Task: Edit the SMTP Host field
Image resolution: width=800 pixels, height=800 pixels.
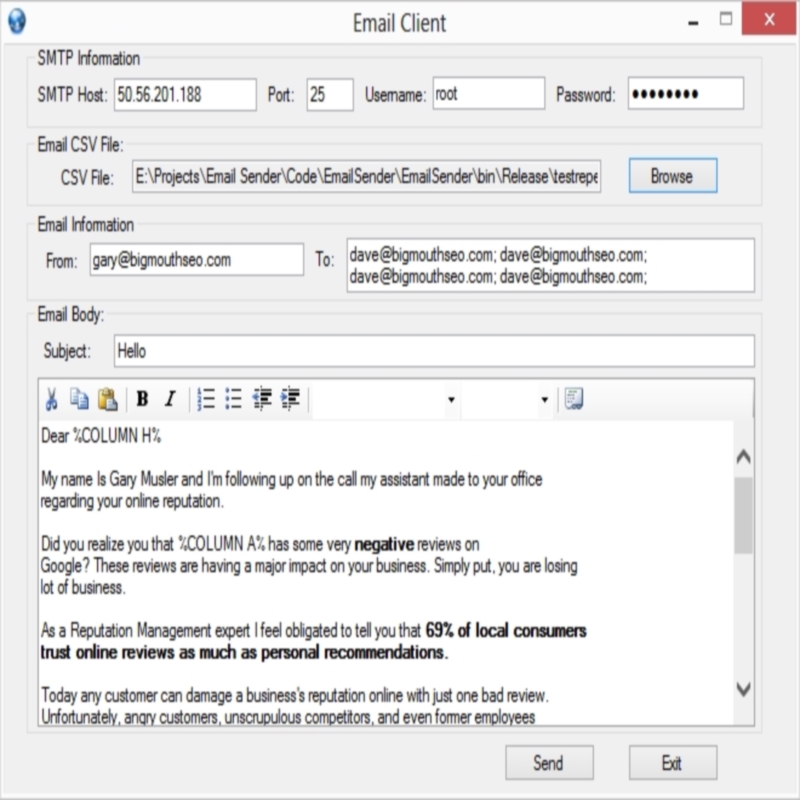Action: click(185, 94)
